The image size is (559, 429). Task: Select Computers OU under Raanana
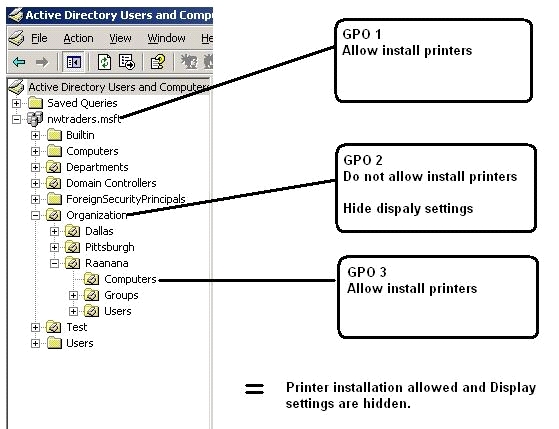click(130, 279)
